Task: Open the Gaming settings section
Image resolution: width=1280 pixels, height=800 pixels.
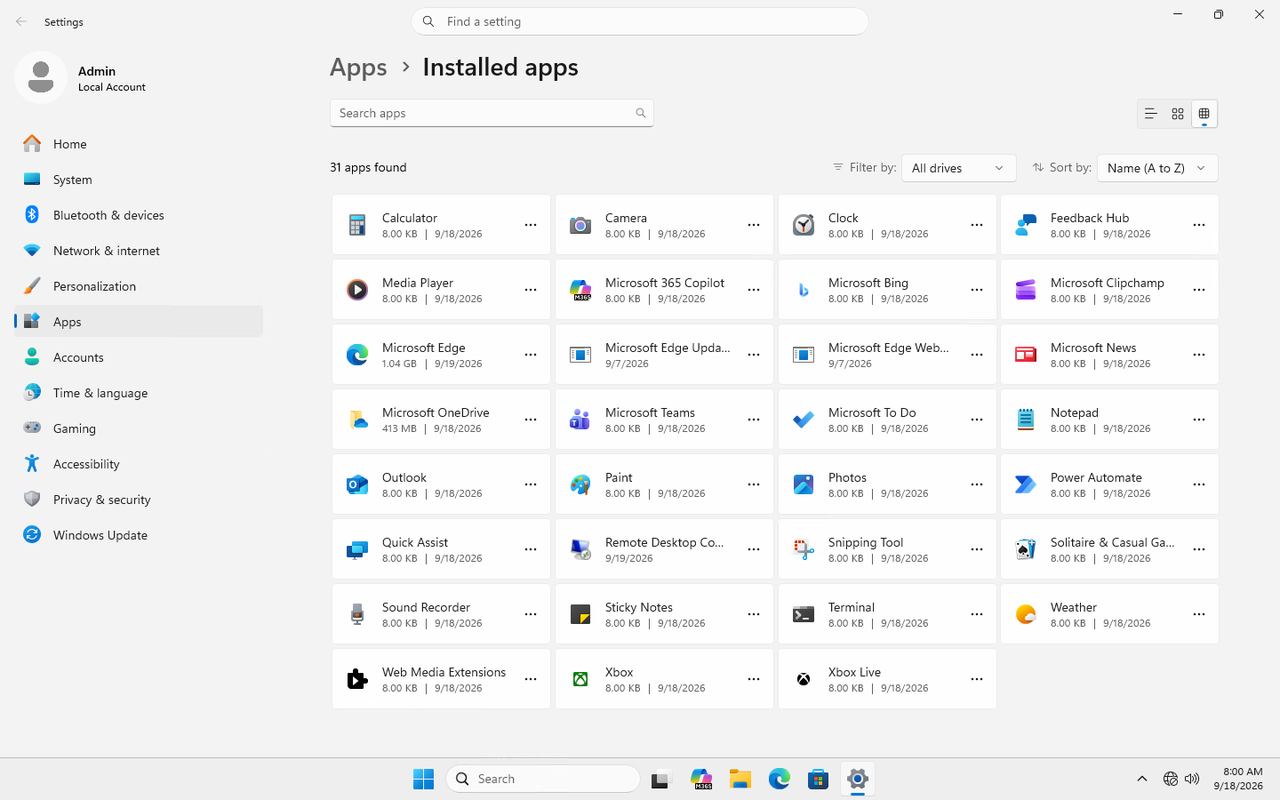Action: [x=139, y=428]
